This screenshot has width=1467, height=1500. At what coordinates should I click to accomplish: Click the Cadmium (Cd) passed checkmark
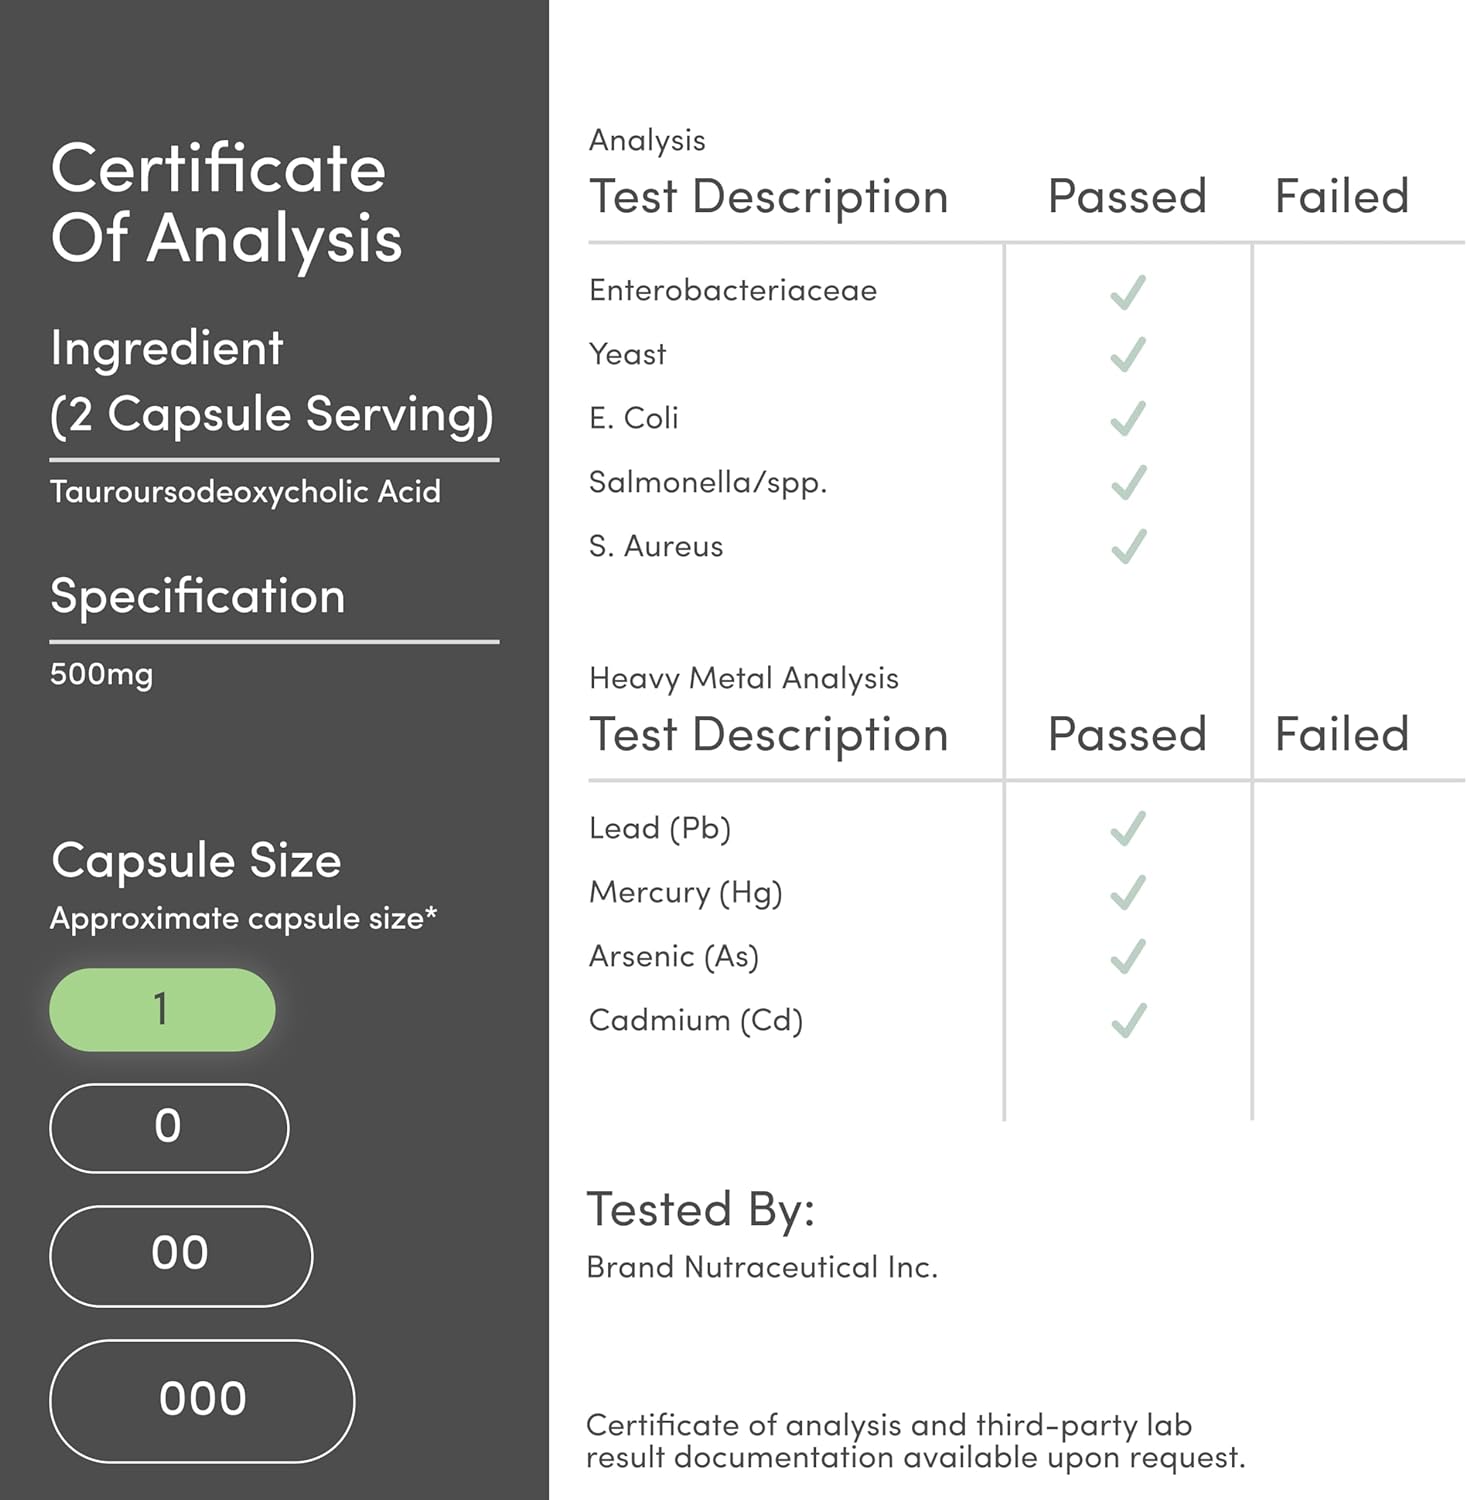(x=1128, y=1021)
